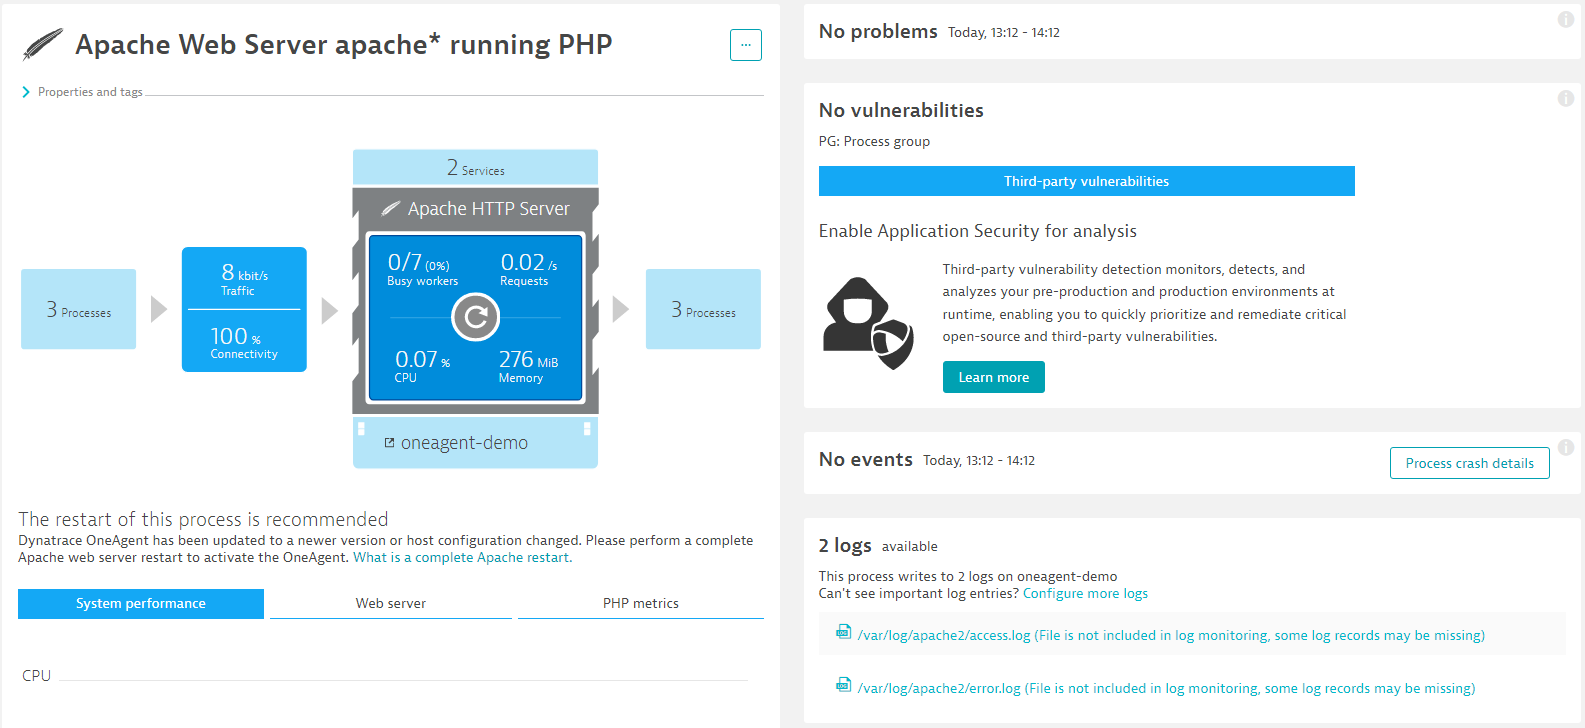The height and width of the screenshot is (728, 1585).
Task: Open the incoming 3 Processes tile beside Traffic
Action: (x=78, y=309)
